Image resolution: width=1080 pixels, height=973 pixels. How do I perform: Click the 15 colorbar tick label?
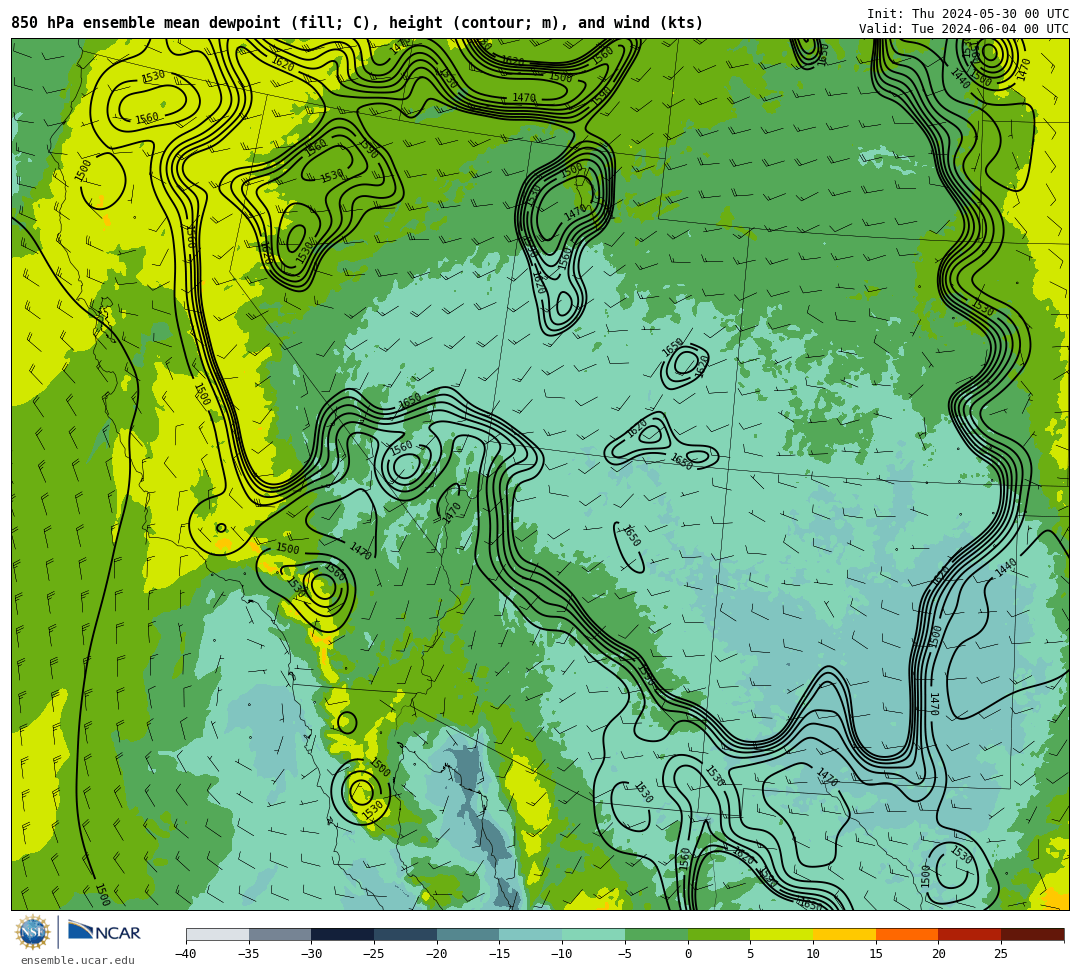tap(876, 954)
